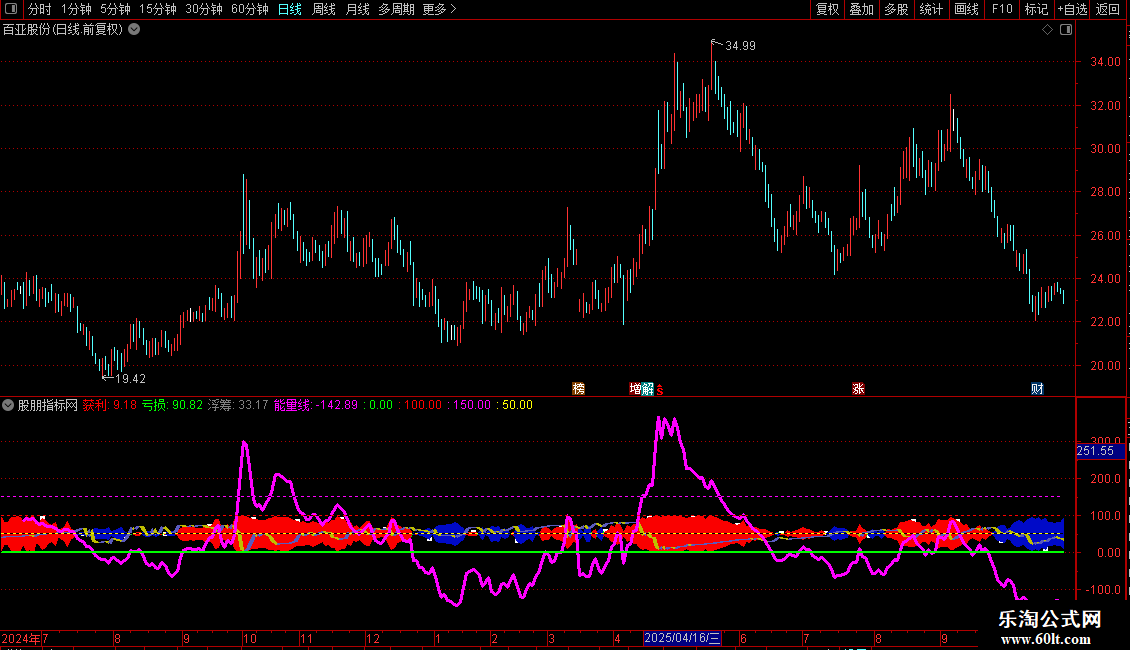Toggle the right side panel icon

[x=1066, y=30]
